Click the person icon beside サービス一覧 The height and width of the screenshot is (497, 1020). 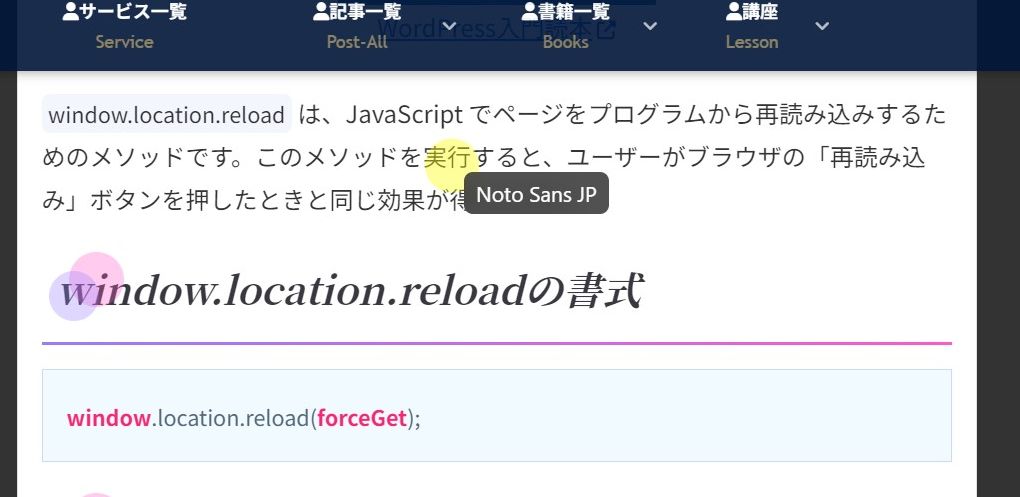pyautogui.click(x=70, y=12)
